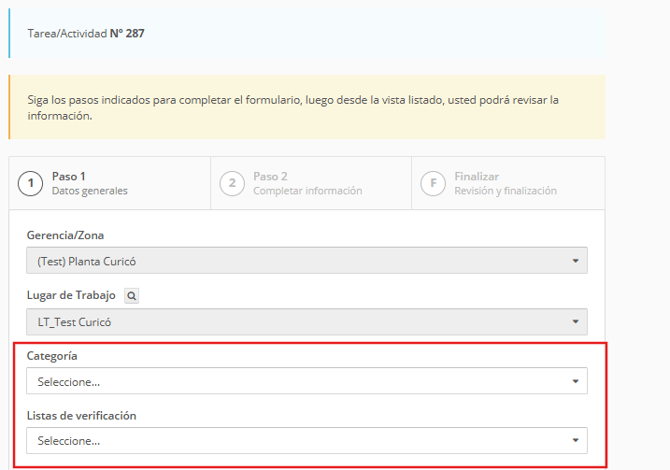Screen dimensions: 670x470
Task: Open the Finalizar Revisión y finalización tab
Action: click(x=505, y=183)
